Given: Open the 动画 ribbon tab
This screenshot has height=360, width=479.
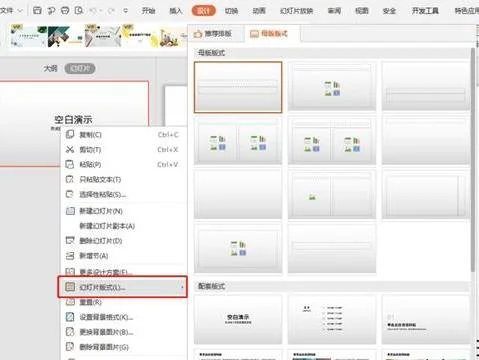Looking at the screenshot, I should click(259, 11).
